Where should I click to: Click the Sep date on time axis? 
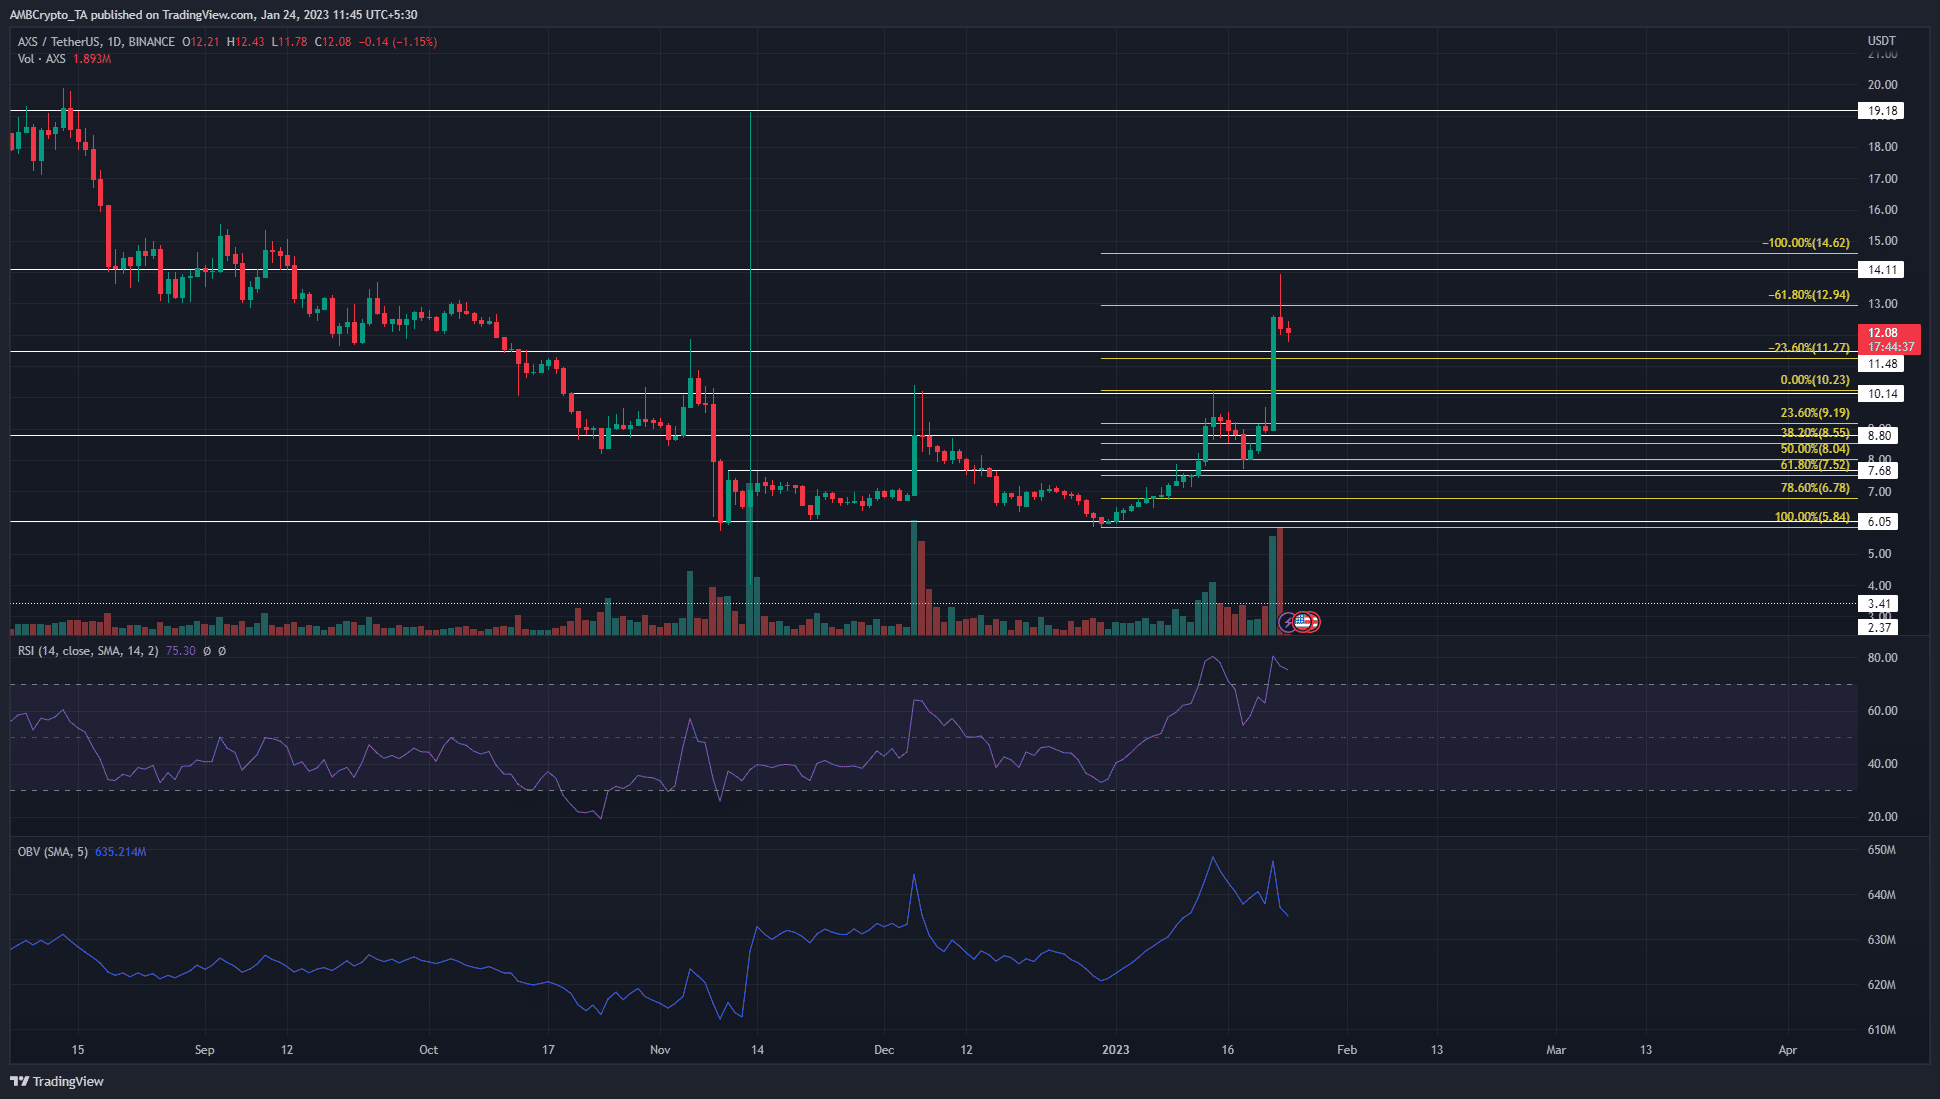click(x=204, y=1050)
